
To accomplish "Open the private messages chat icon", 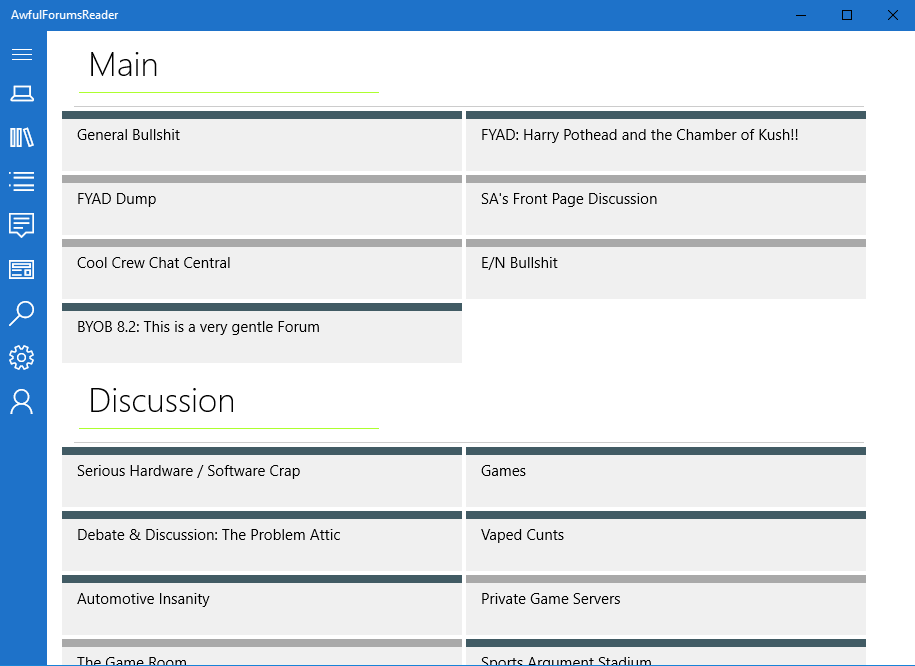I will (22, 225).
